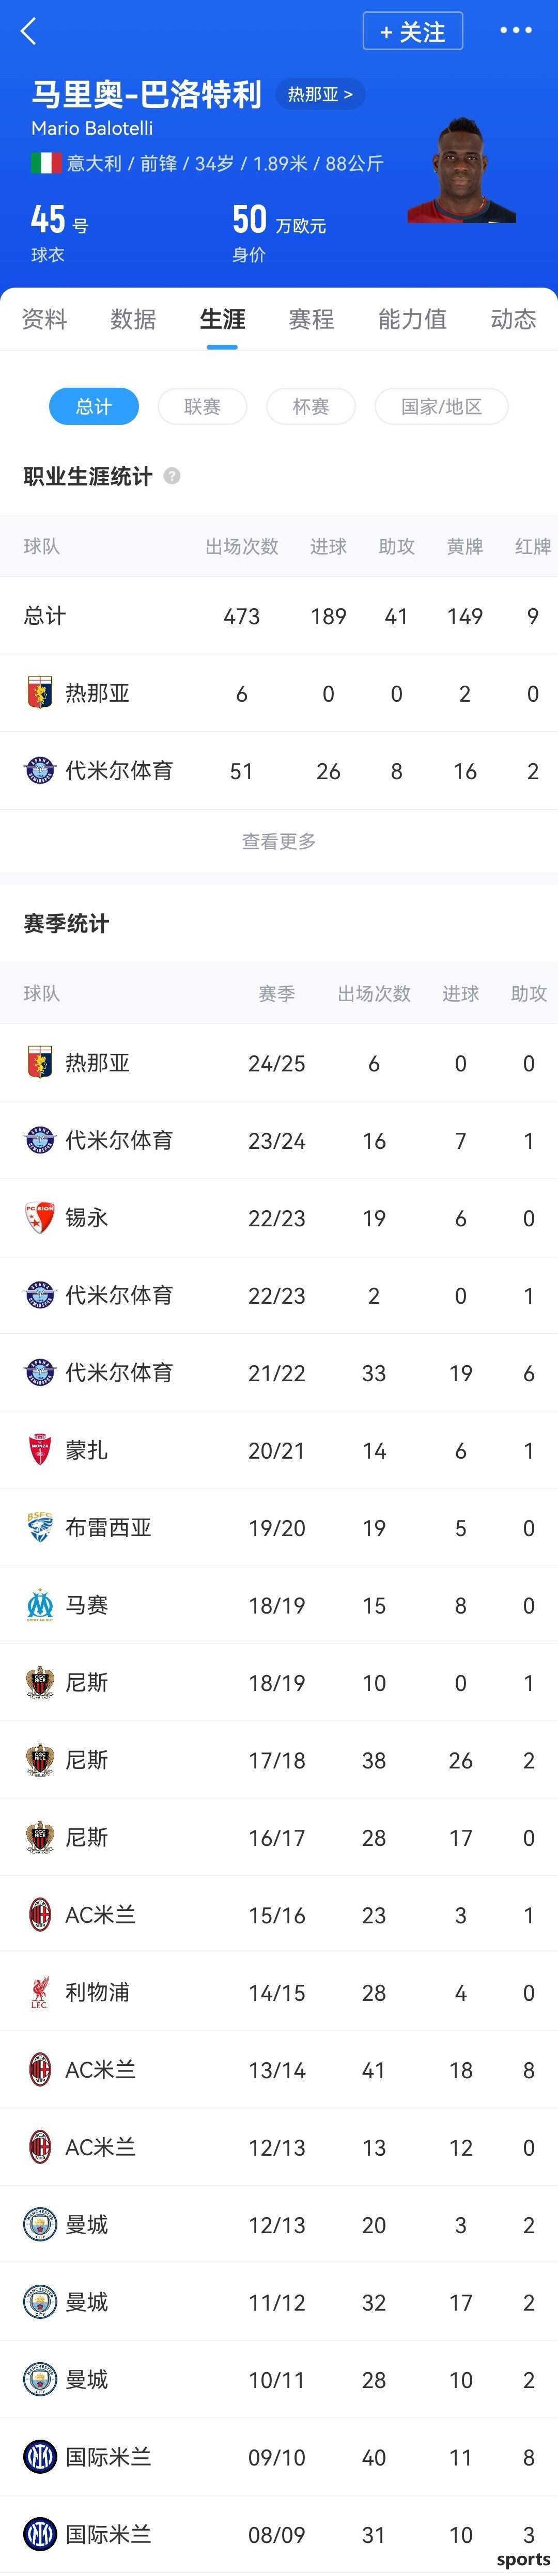558x2576 pixels.
Task: Switch to the 数据 tab
Action: point(133,319)
